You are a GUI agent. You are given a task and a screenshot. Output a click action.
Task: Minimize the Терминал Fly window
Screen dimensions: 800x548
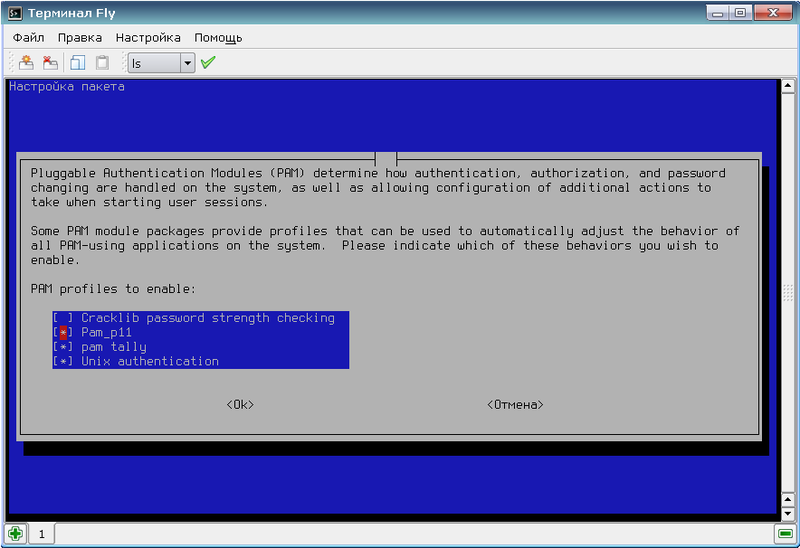pos(718,13)
